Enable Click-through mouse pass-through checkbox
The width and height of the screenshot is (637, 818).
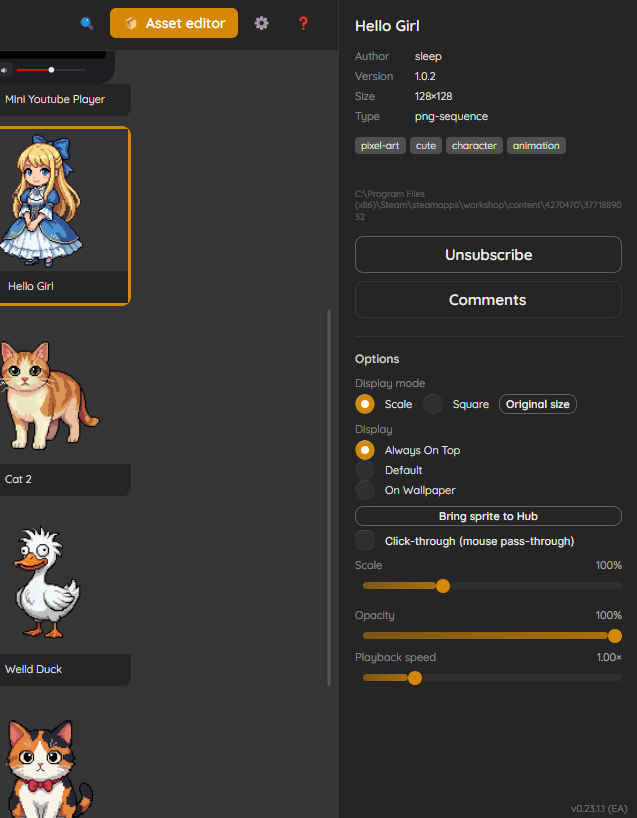click(x=365, y=540)
